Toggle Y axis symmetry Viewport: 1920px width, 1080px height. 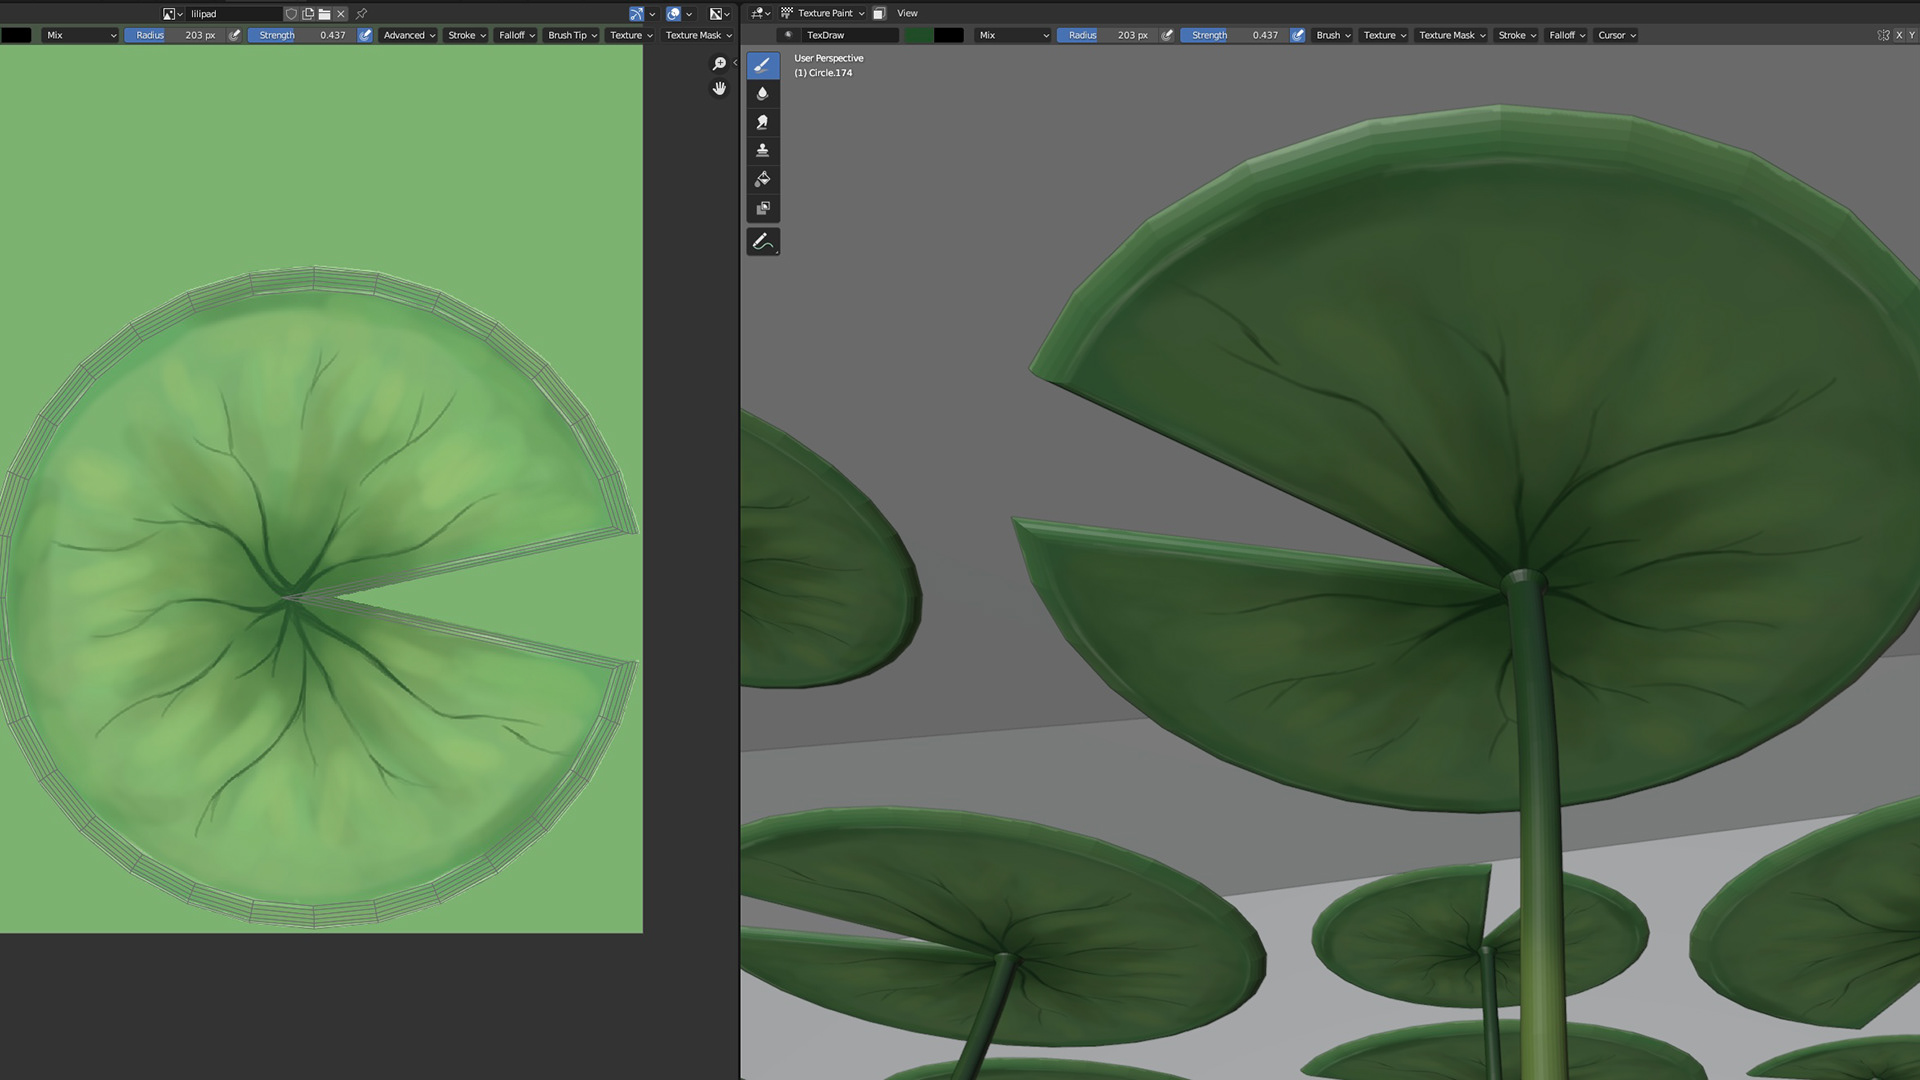pyautogui.click(x=1912, y=35)
